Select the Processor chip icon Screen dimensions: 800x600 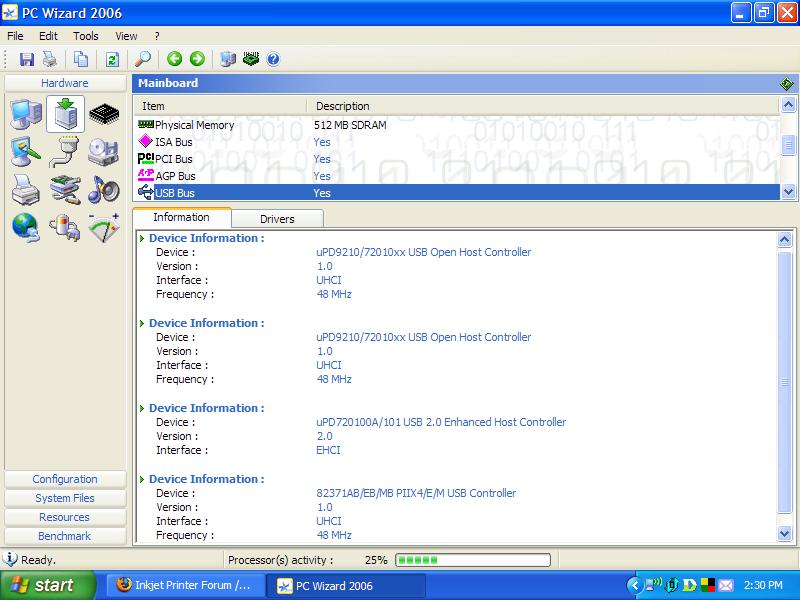(104, 114)
